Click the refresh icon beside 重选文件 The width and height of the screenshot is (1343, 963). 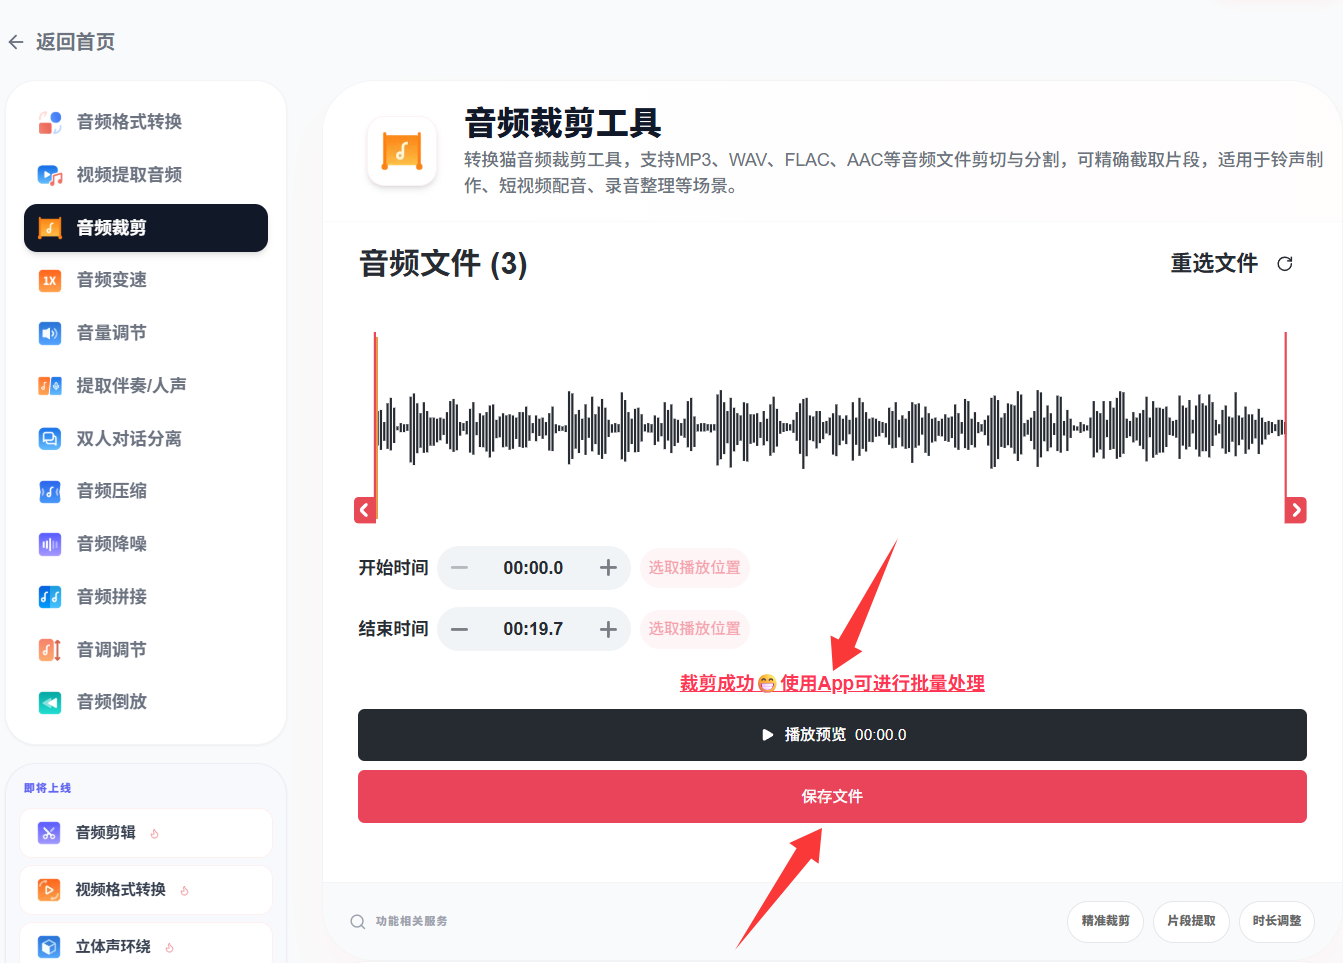[1285, 263]
